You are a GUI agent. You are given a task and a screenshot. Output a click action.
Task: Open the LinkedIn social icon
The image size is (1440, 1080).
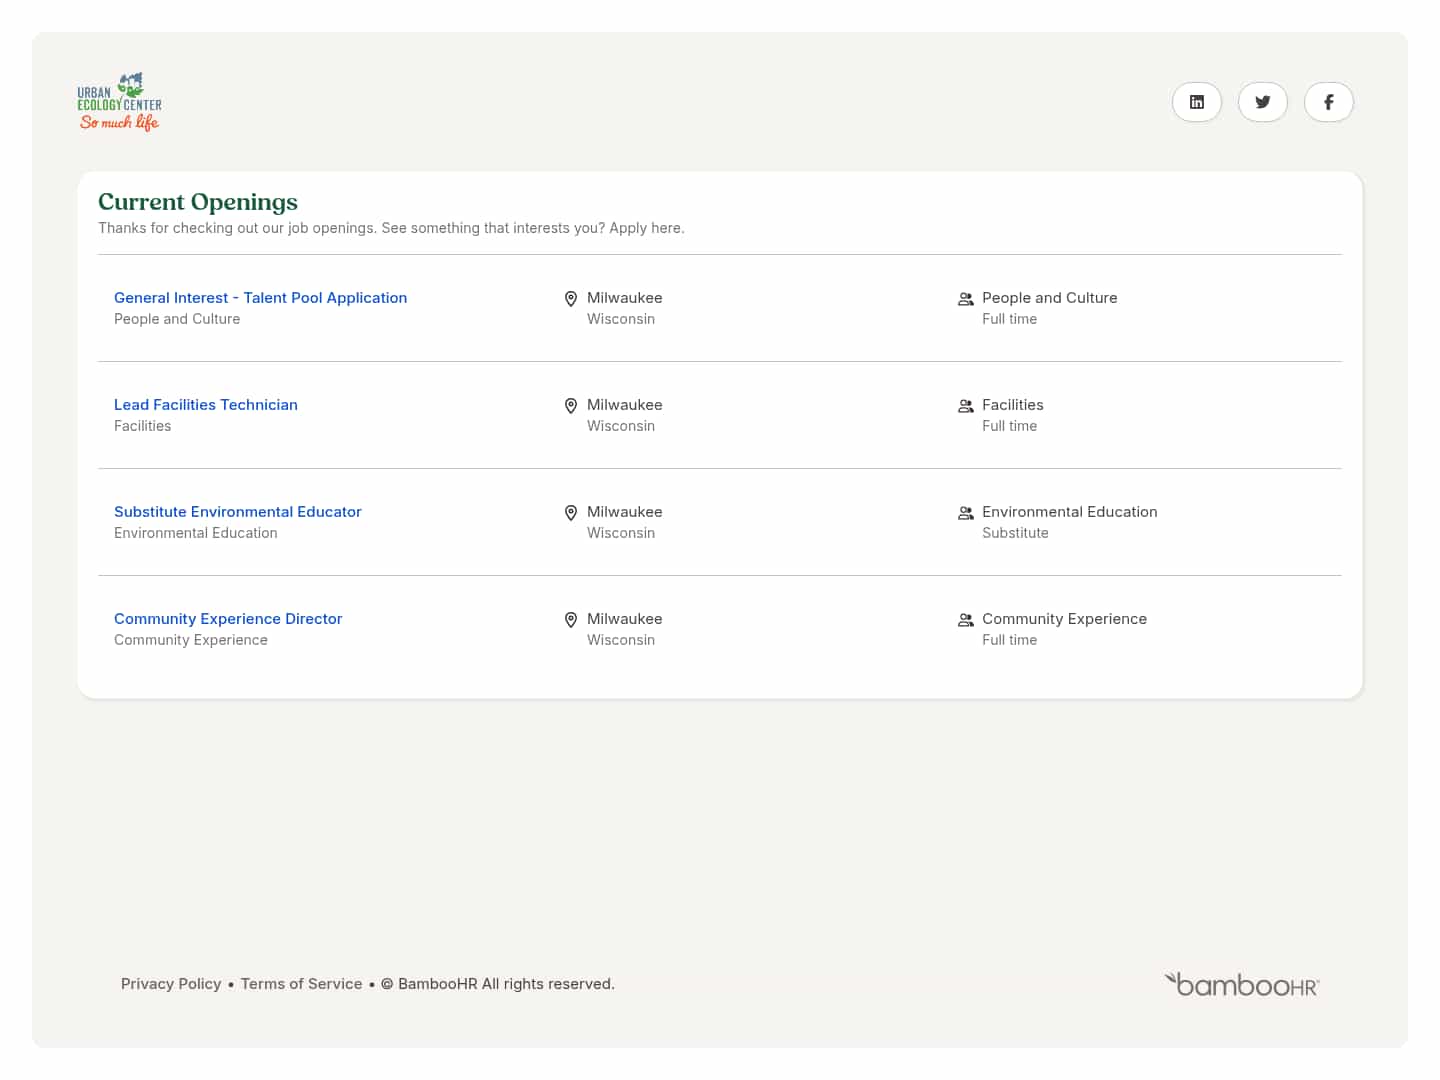click(x=1197, y=102)
